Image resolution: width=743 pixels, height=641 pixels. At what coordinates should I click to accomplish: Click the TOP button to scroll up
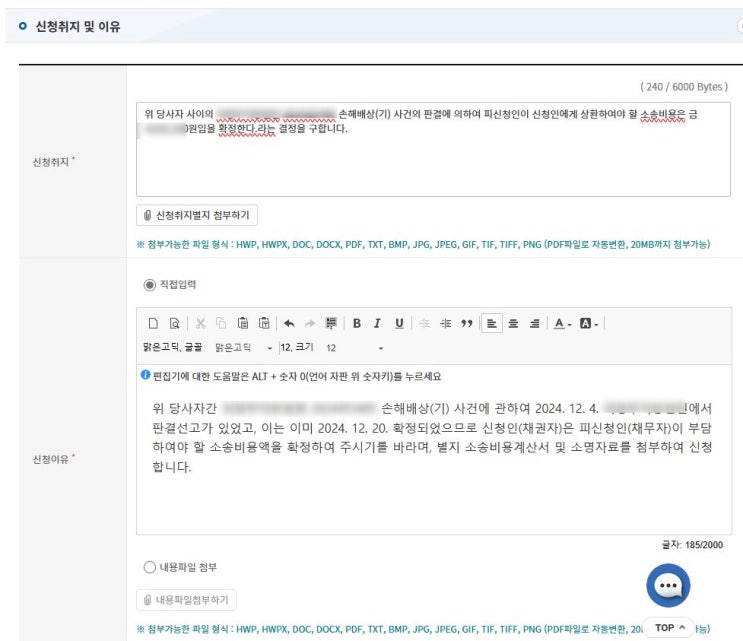pos(669,627)
